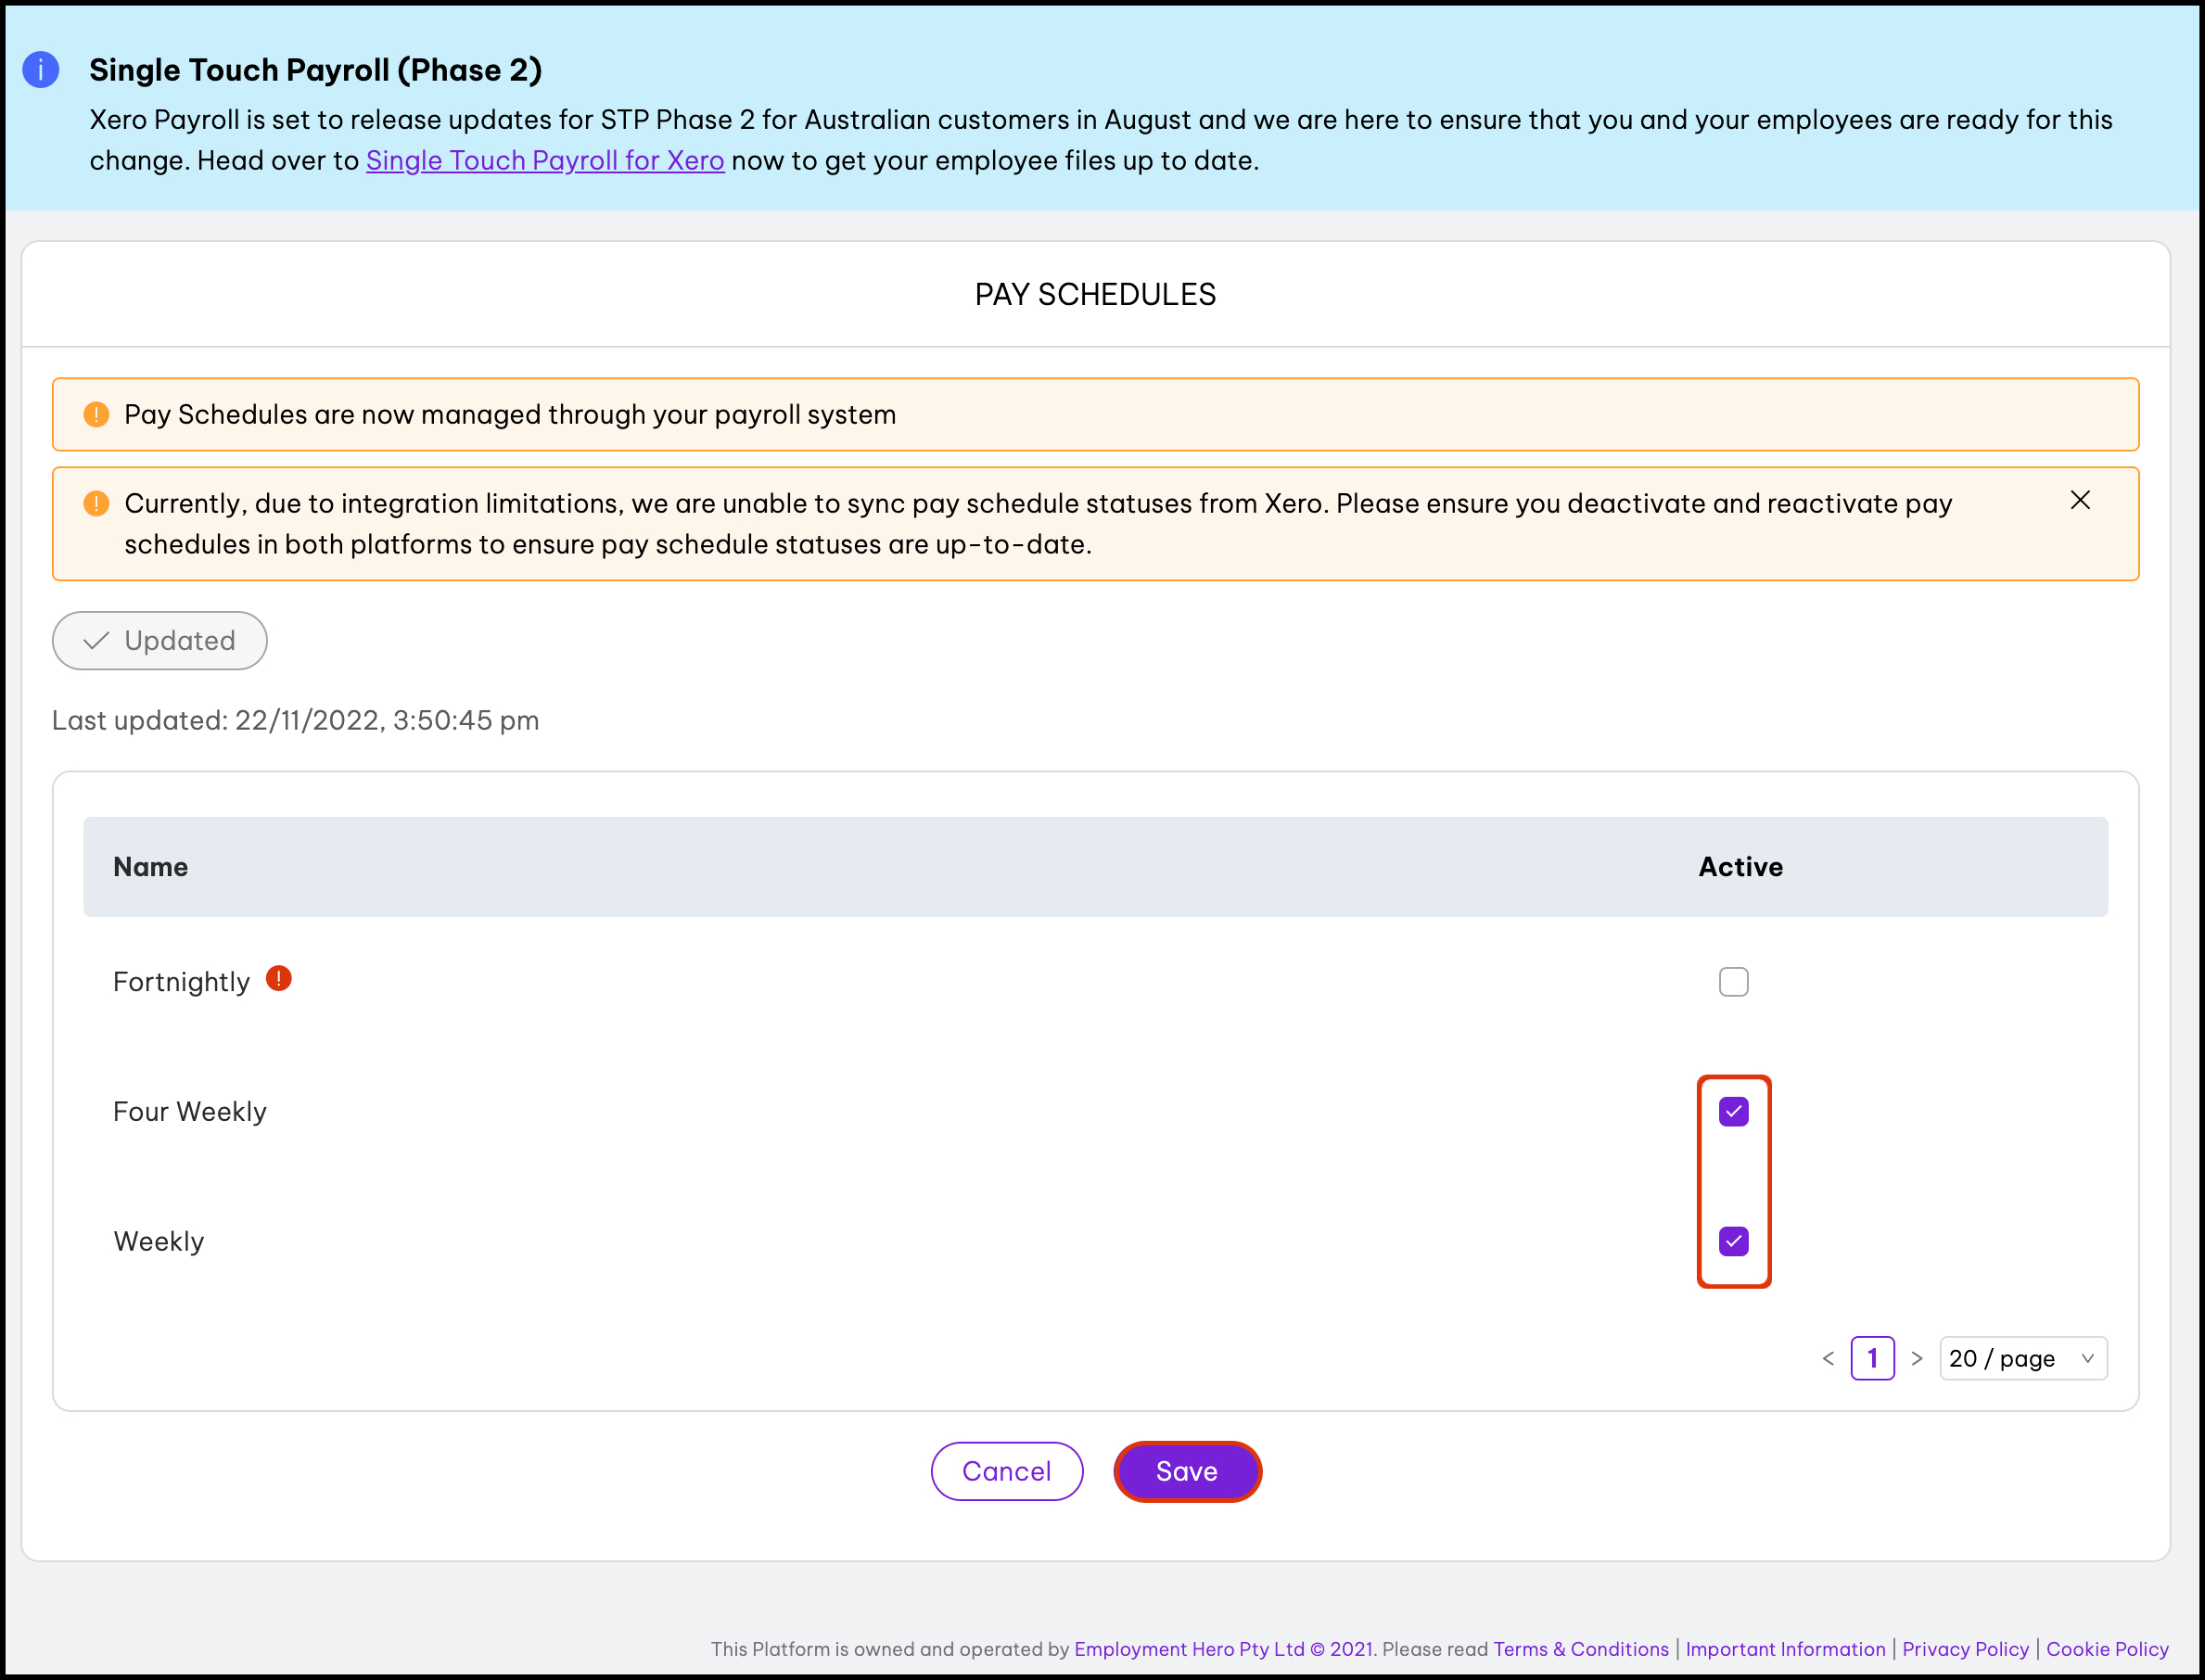Uncheck the Four Weekly active checkbox
Image resolution: width=2205 pixels, height=1680 pixels.
(x=1733, y=1112)
